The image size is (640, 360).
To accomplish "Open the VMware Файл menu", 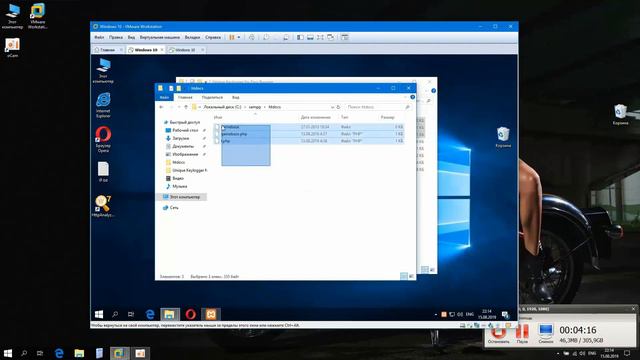I will click(99, 37).
